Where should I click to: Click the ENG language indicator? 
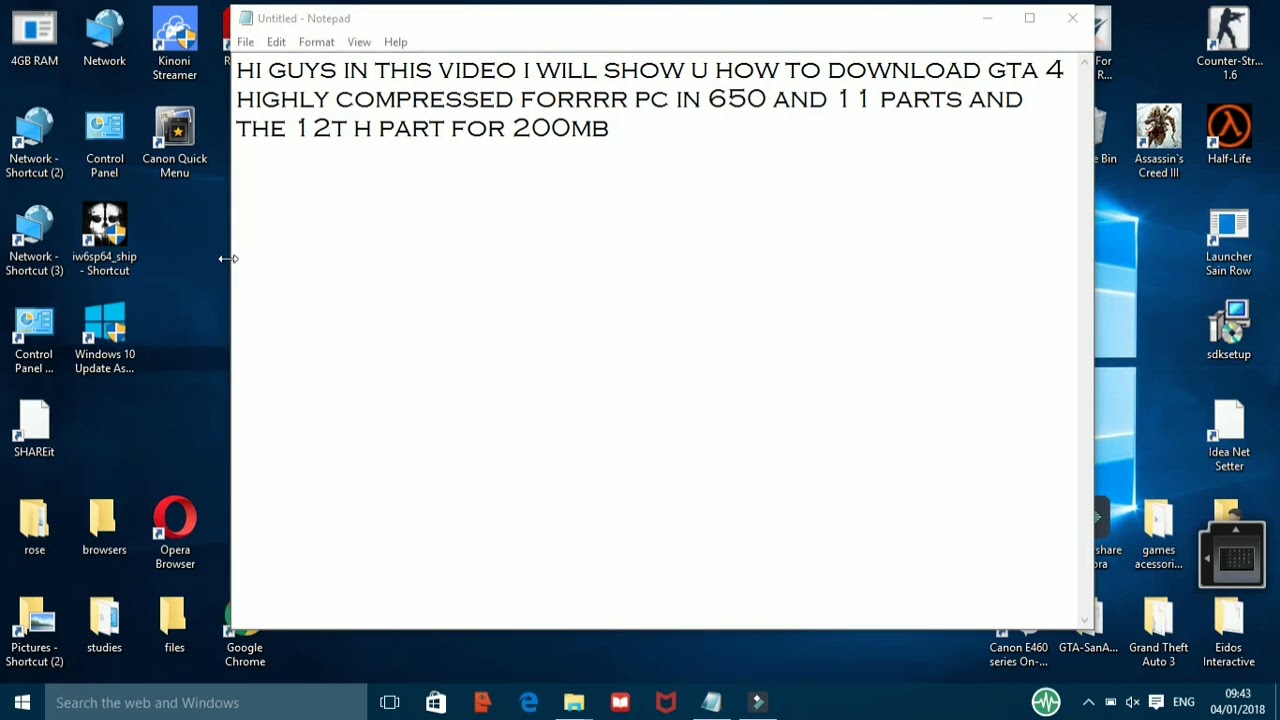[x=1183, y=702]
